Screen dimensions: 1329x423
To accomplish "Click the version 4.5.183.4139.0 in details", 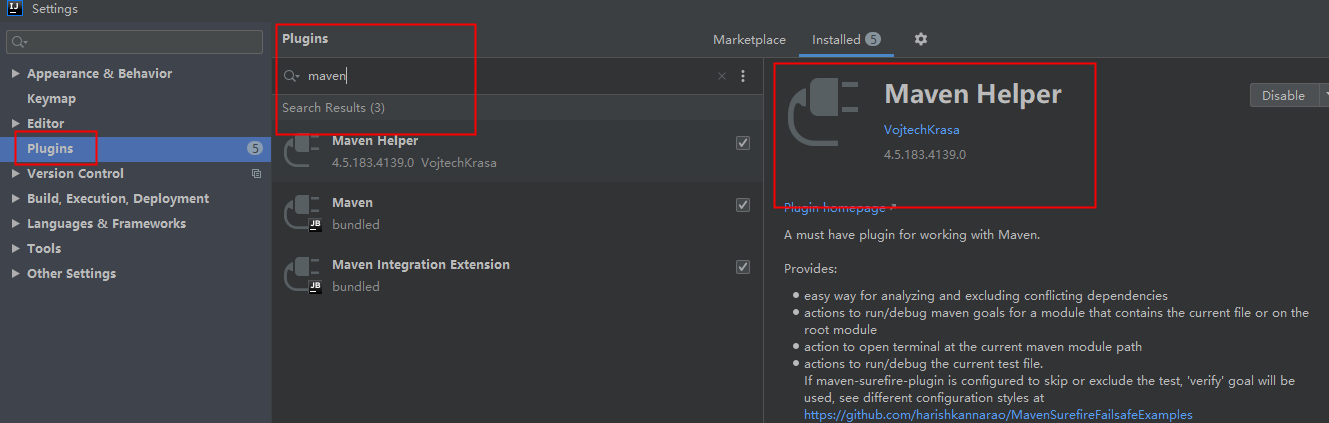I will click(925, 155).
